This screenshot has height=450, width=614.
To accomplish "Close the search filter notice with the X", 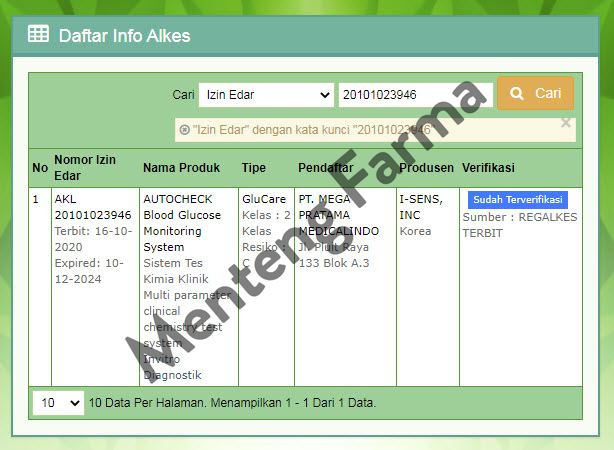I will point(565,123).
